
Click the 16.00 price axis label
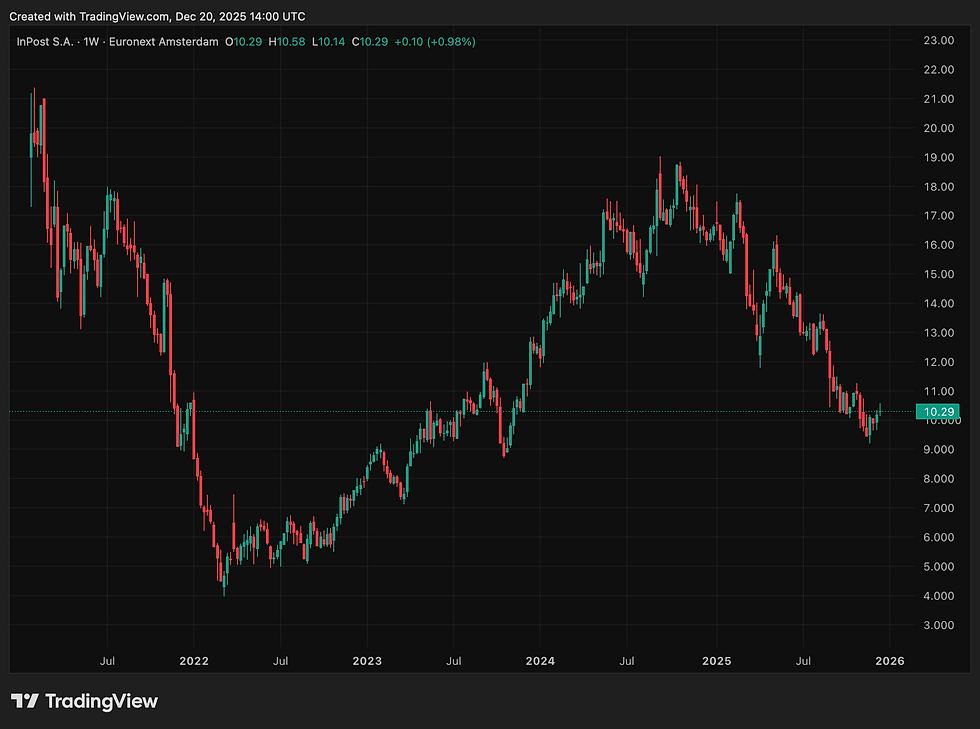[x=939, y=245]
